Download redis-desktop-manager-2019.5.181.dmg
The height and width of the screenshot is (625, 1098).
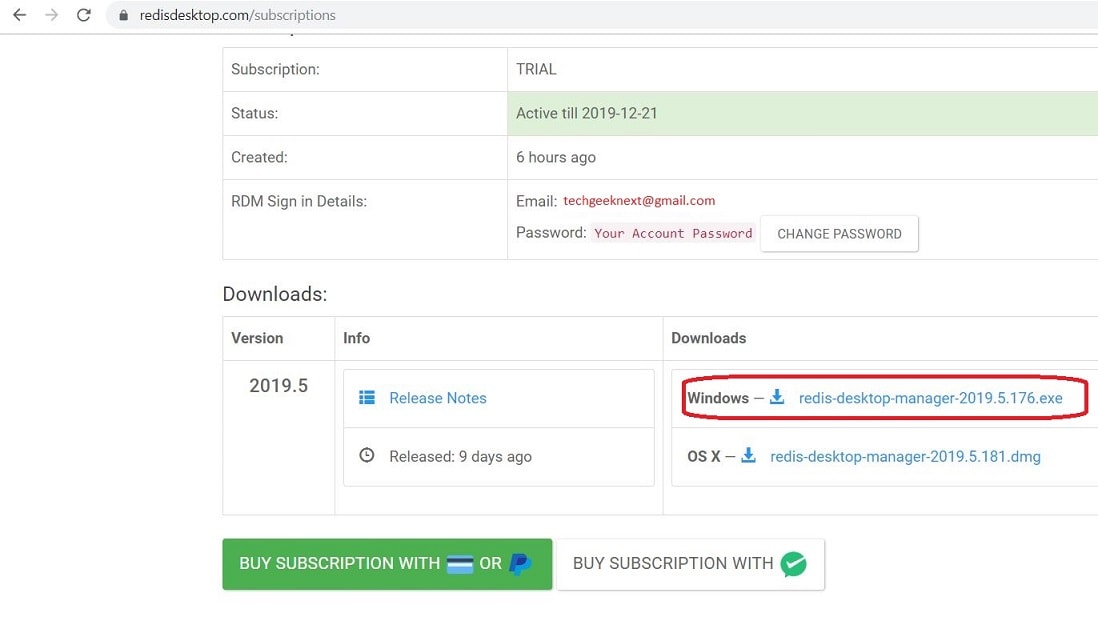coord(905,456)
